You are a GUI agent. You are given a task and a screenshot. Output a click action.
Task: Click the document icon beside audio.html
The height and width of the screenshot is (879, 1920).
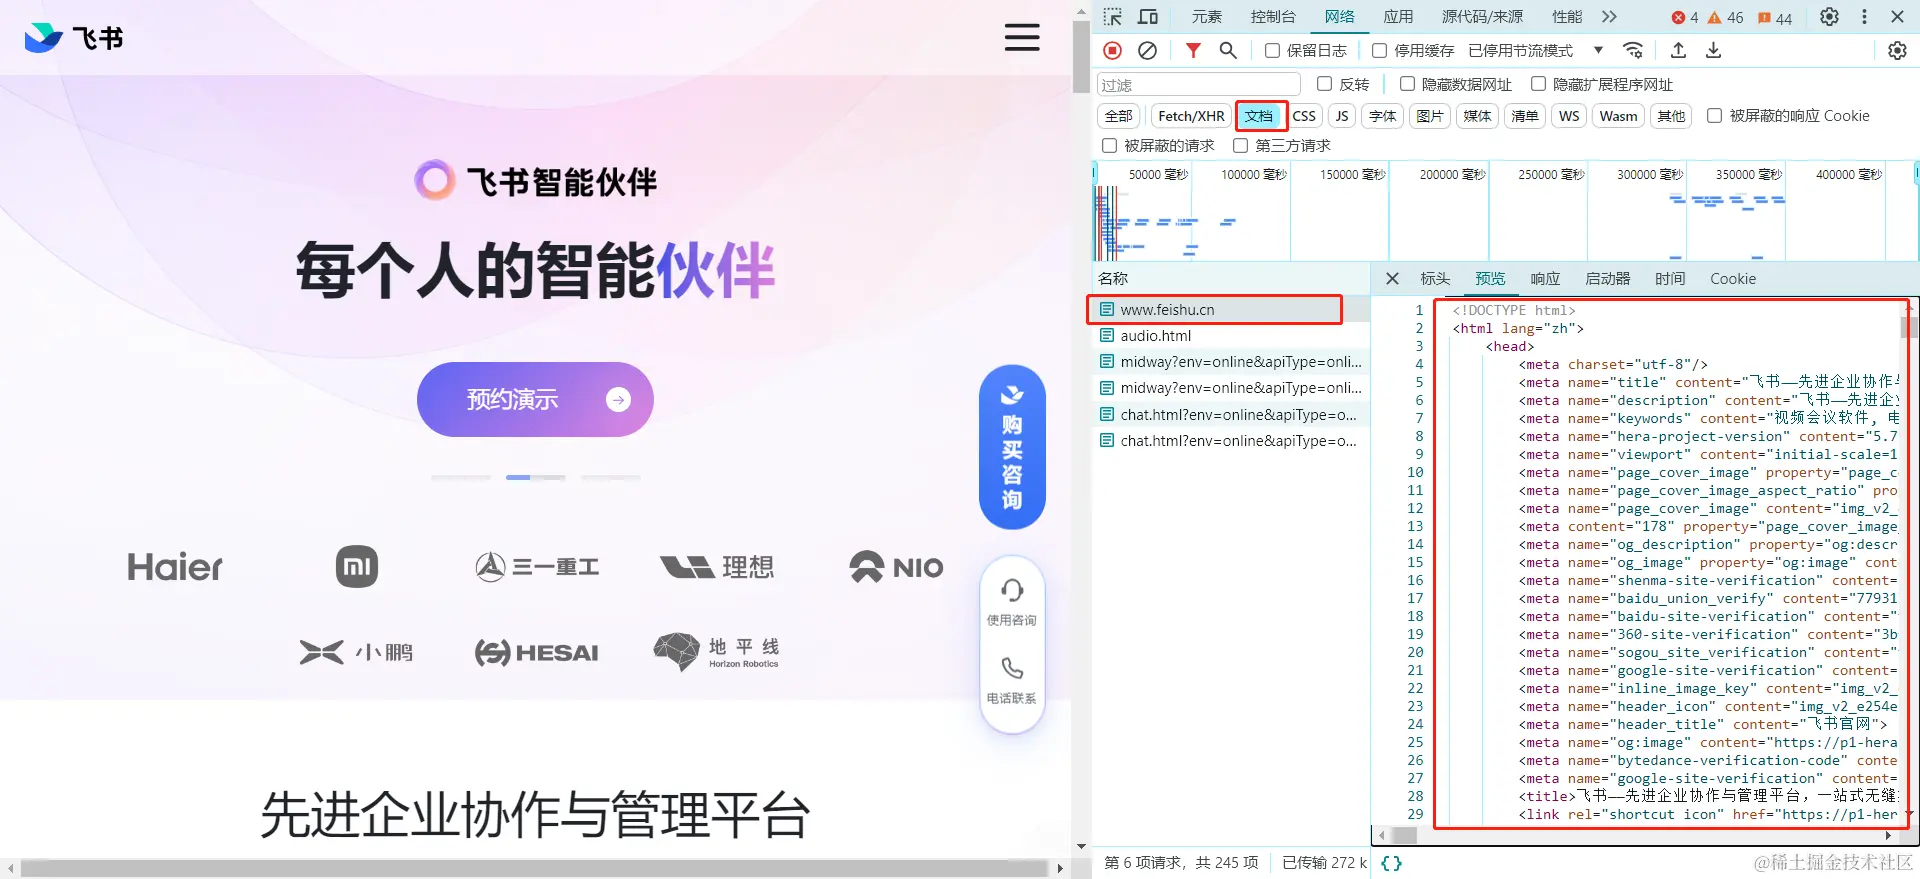[1107, 336]
